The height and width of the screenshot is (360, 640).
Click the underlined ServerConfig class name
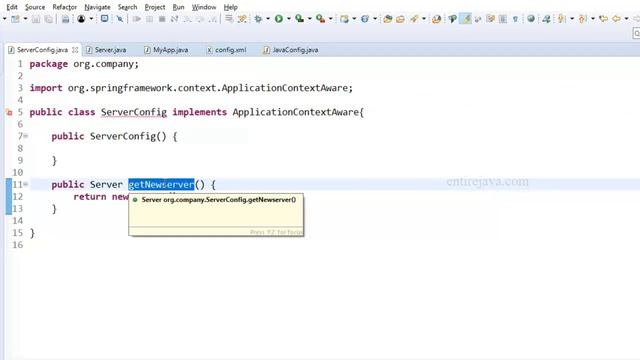click(134, 112)
